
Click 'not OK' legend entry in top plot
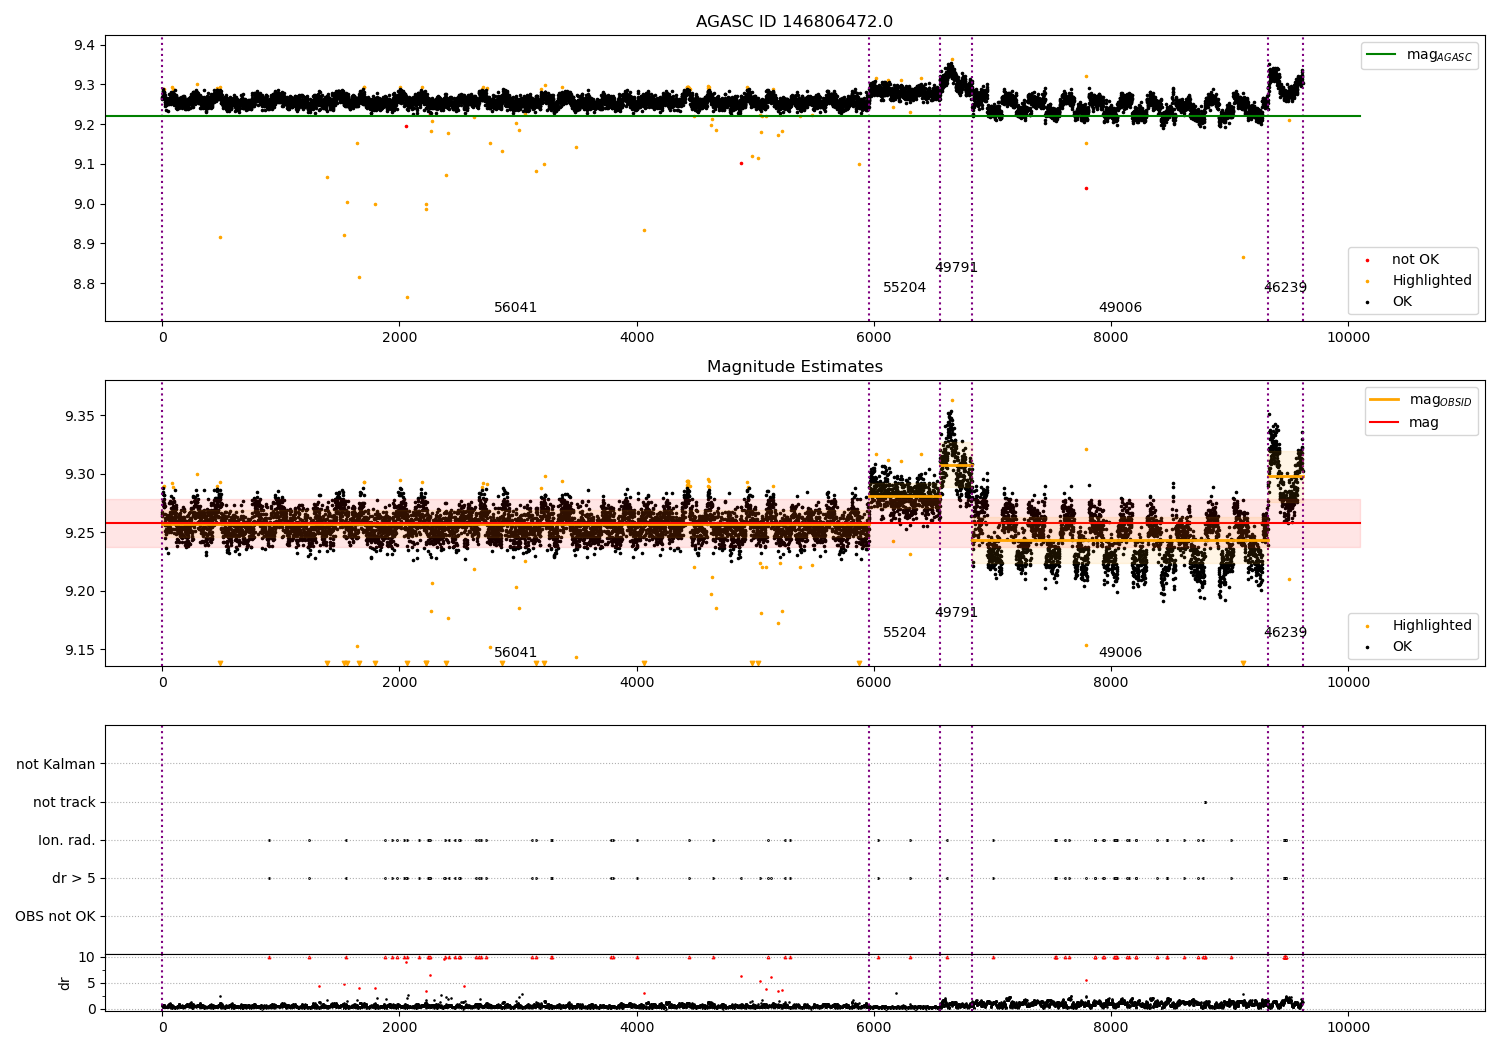pyautogui.click(x=1415, y=260)
